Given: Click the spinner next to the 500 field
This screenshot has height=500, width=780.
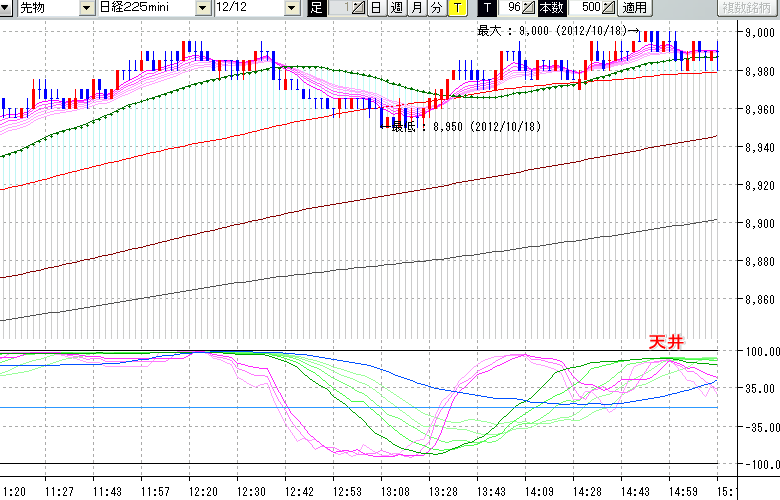Looking at the screenshot, I should (609, 8).
